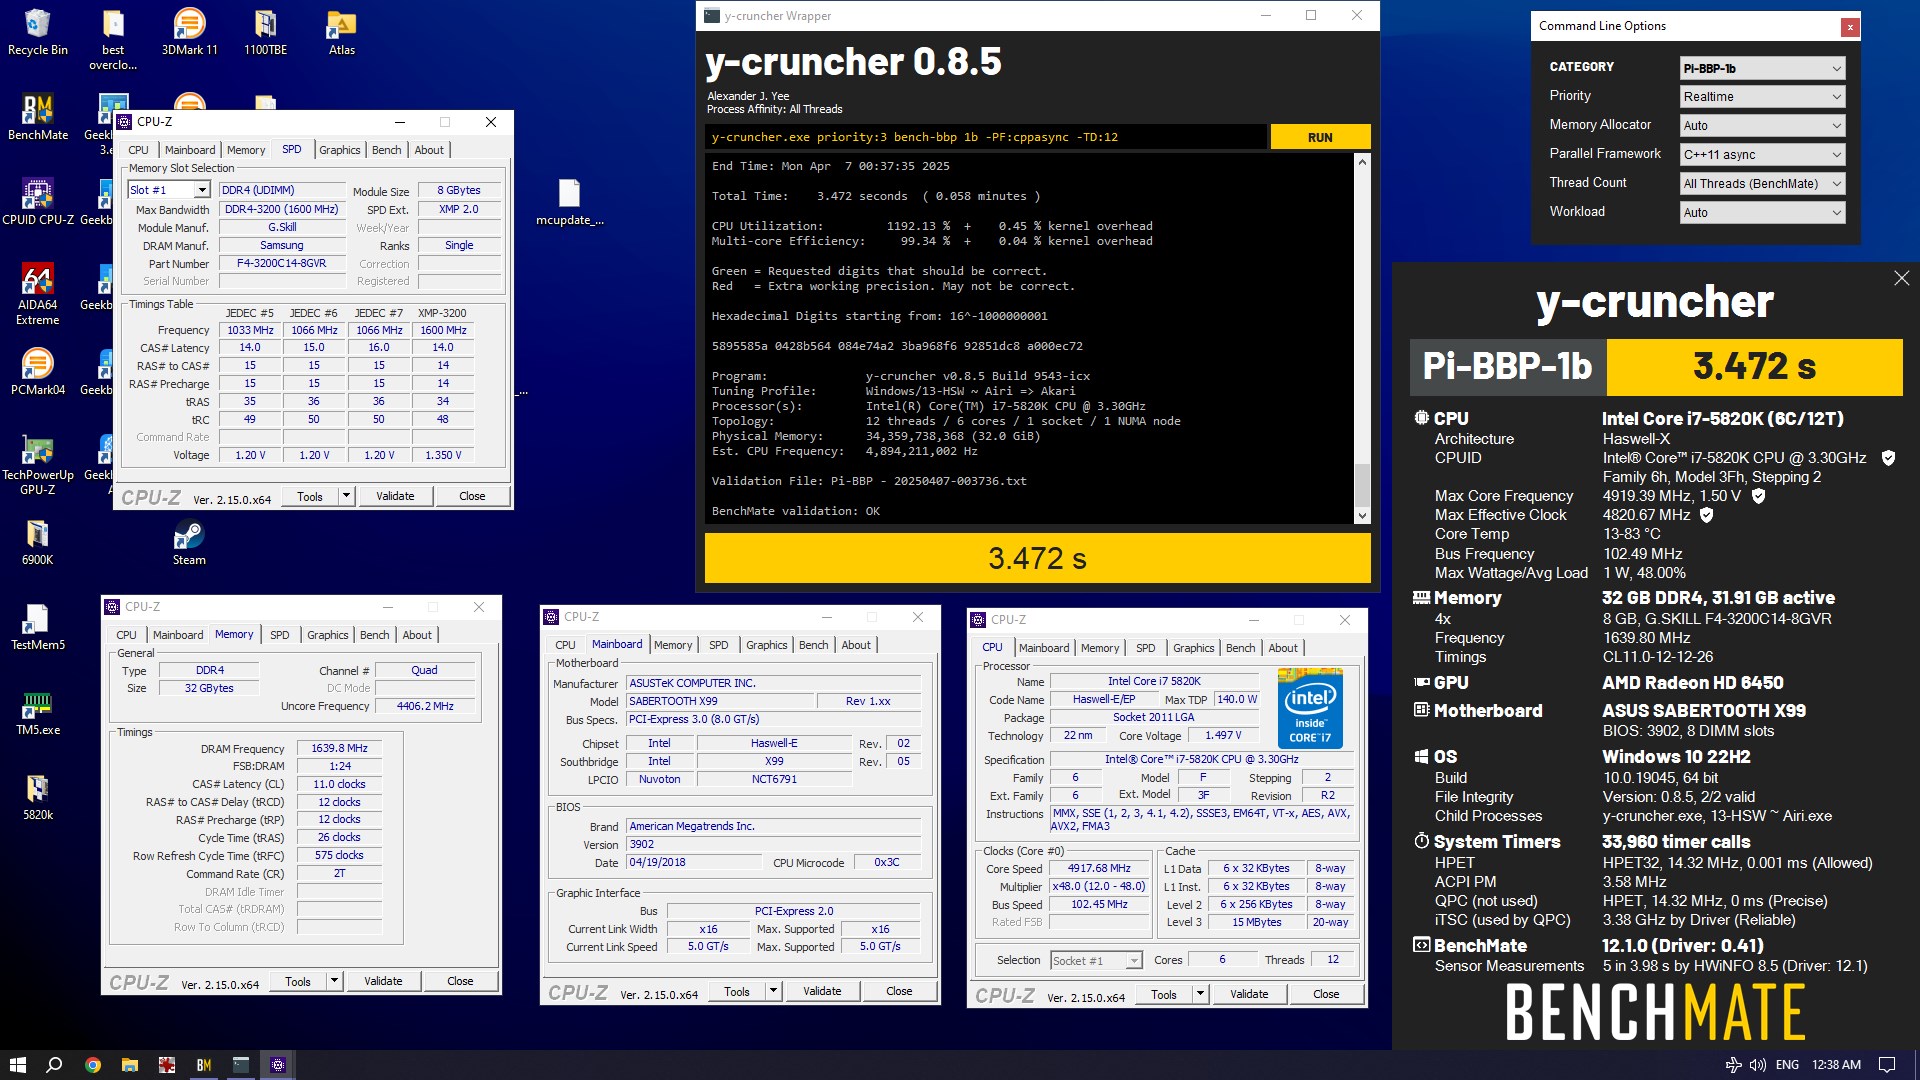Open the 3DMark 11 desktop shortcut
This screenshot has width=1920, height=1080.
[x=189, y=32]
